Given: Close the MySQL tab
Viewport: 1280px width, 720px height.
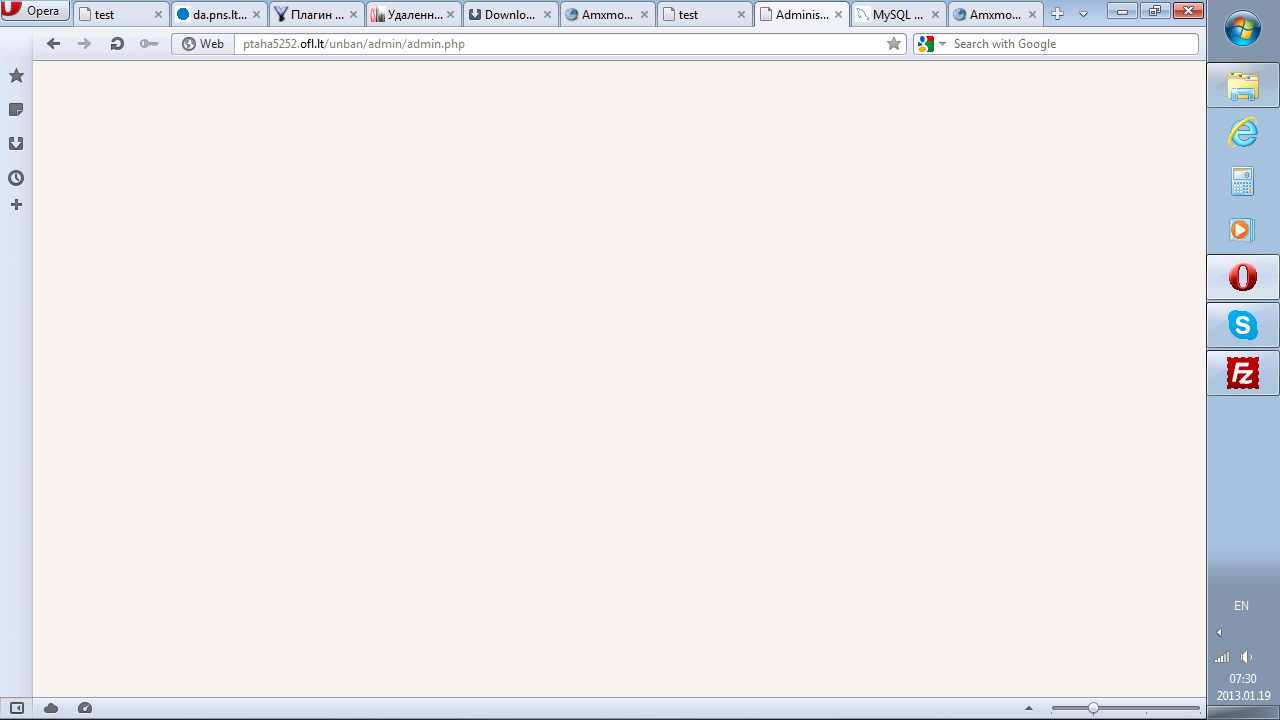Looking at the screenshot, I should [x=935, y=15].
